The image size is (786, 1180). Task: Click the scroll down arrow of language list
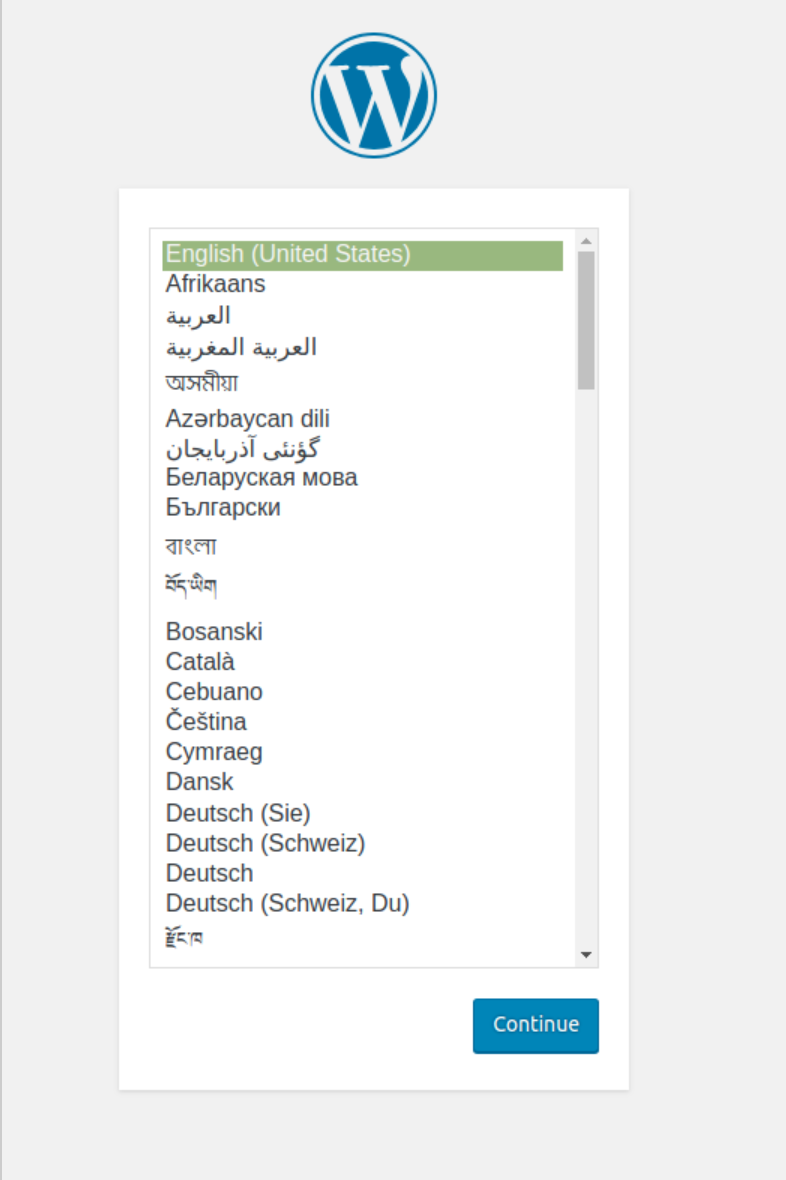586,955
